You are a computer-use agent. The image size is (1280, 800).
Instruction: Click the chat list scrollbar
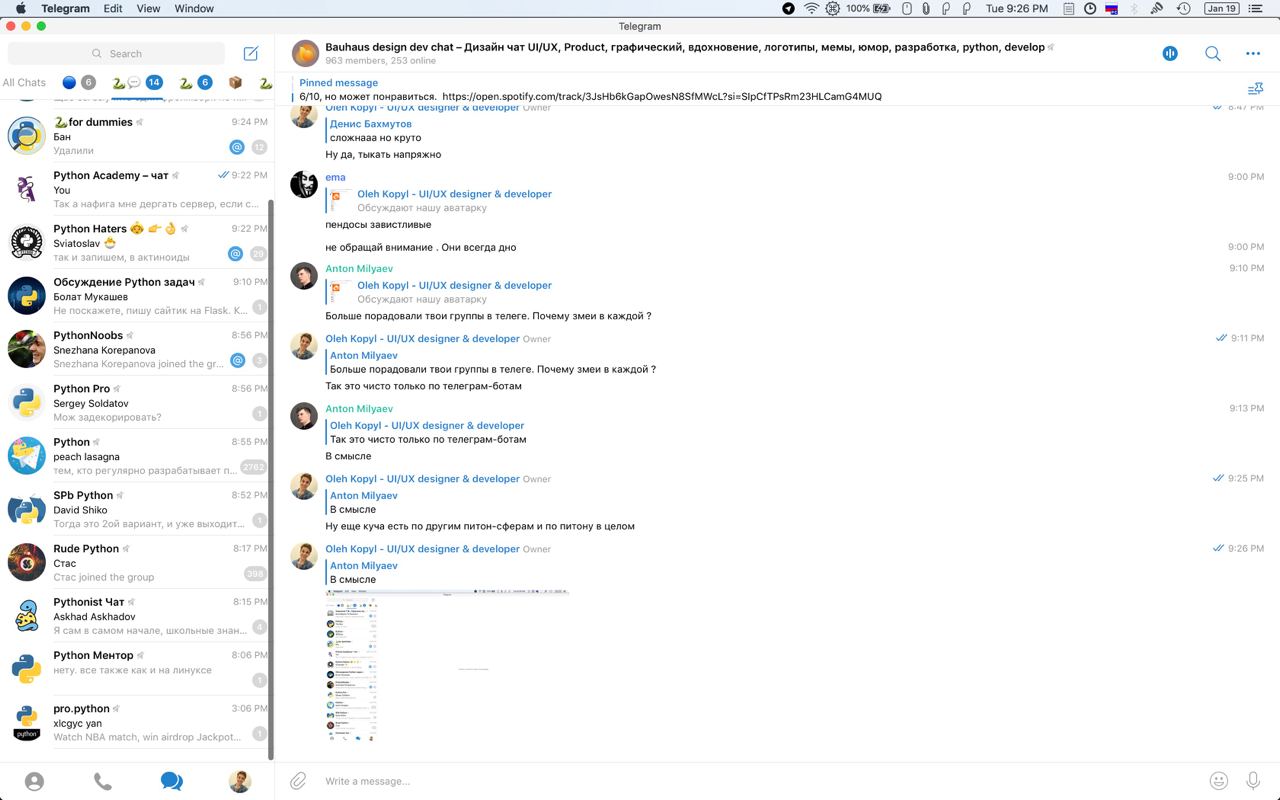(x=271, y=478)
